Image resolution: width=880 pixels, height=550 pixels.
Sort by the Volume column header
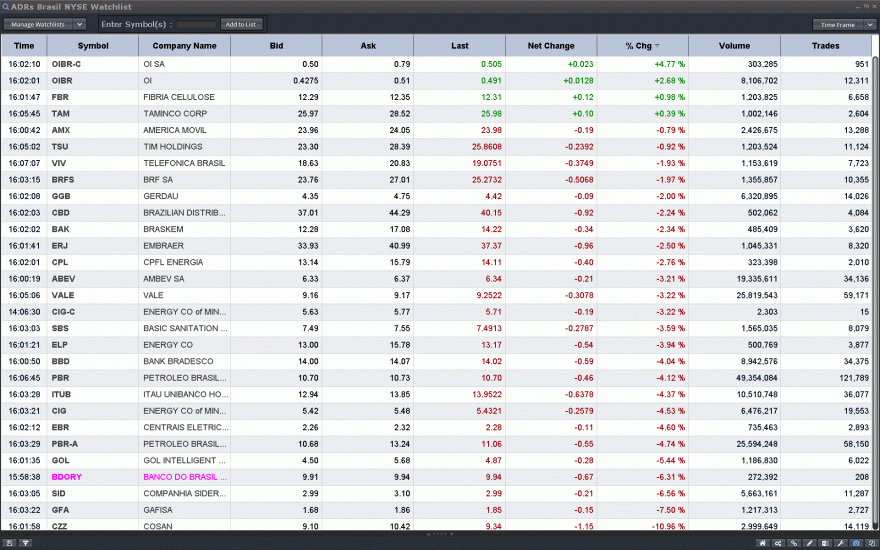(x=734, y=46)
